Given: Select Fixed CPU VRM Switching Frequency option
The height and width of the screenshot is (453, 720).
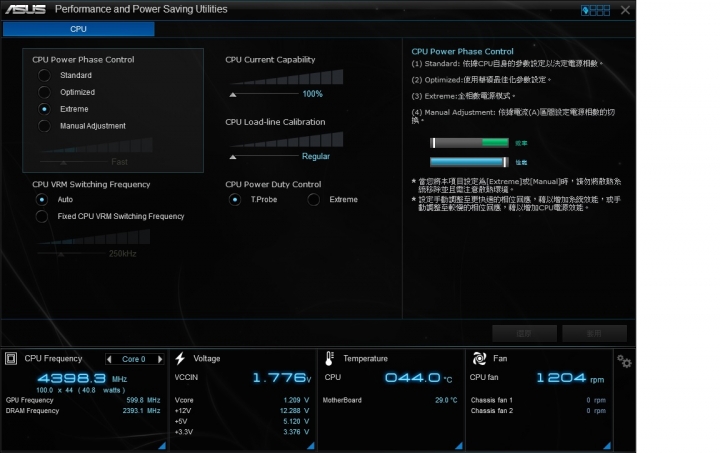Looking at the screenshot, I should tap(42, 217).
